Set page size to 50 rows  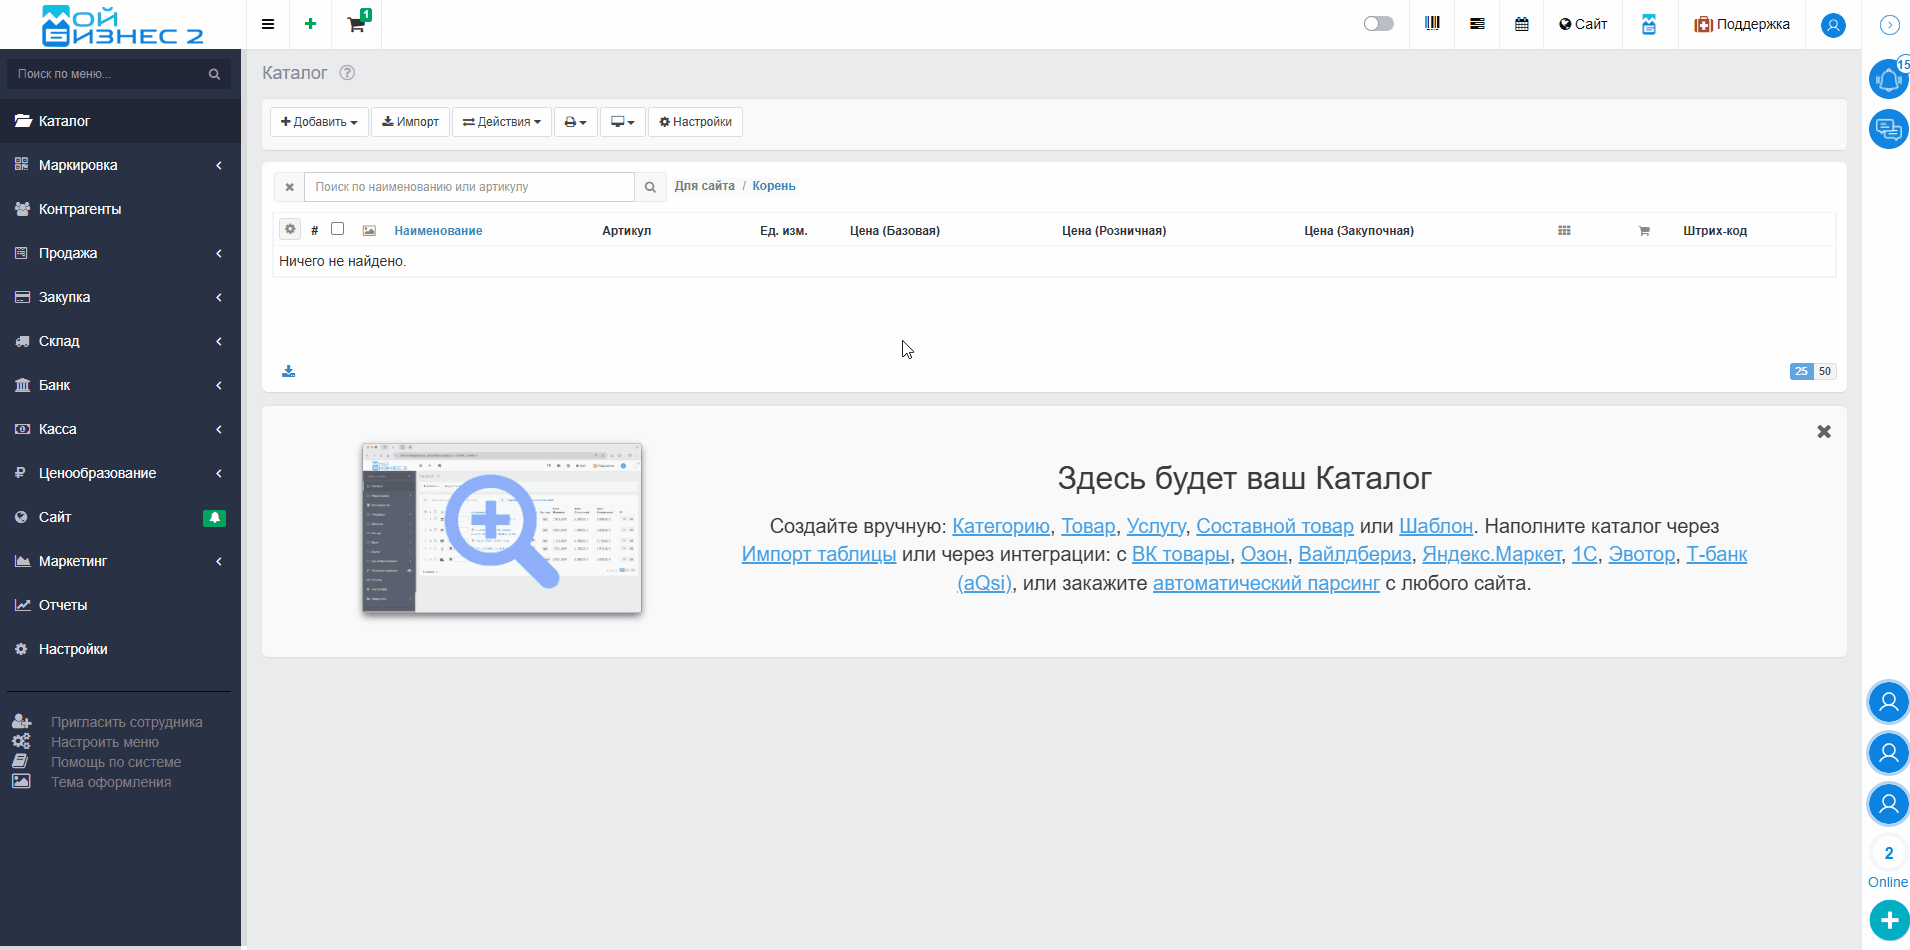(x=1824, y=371)
